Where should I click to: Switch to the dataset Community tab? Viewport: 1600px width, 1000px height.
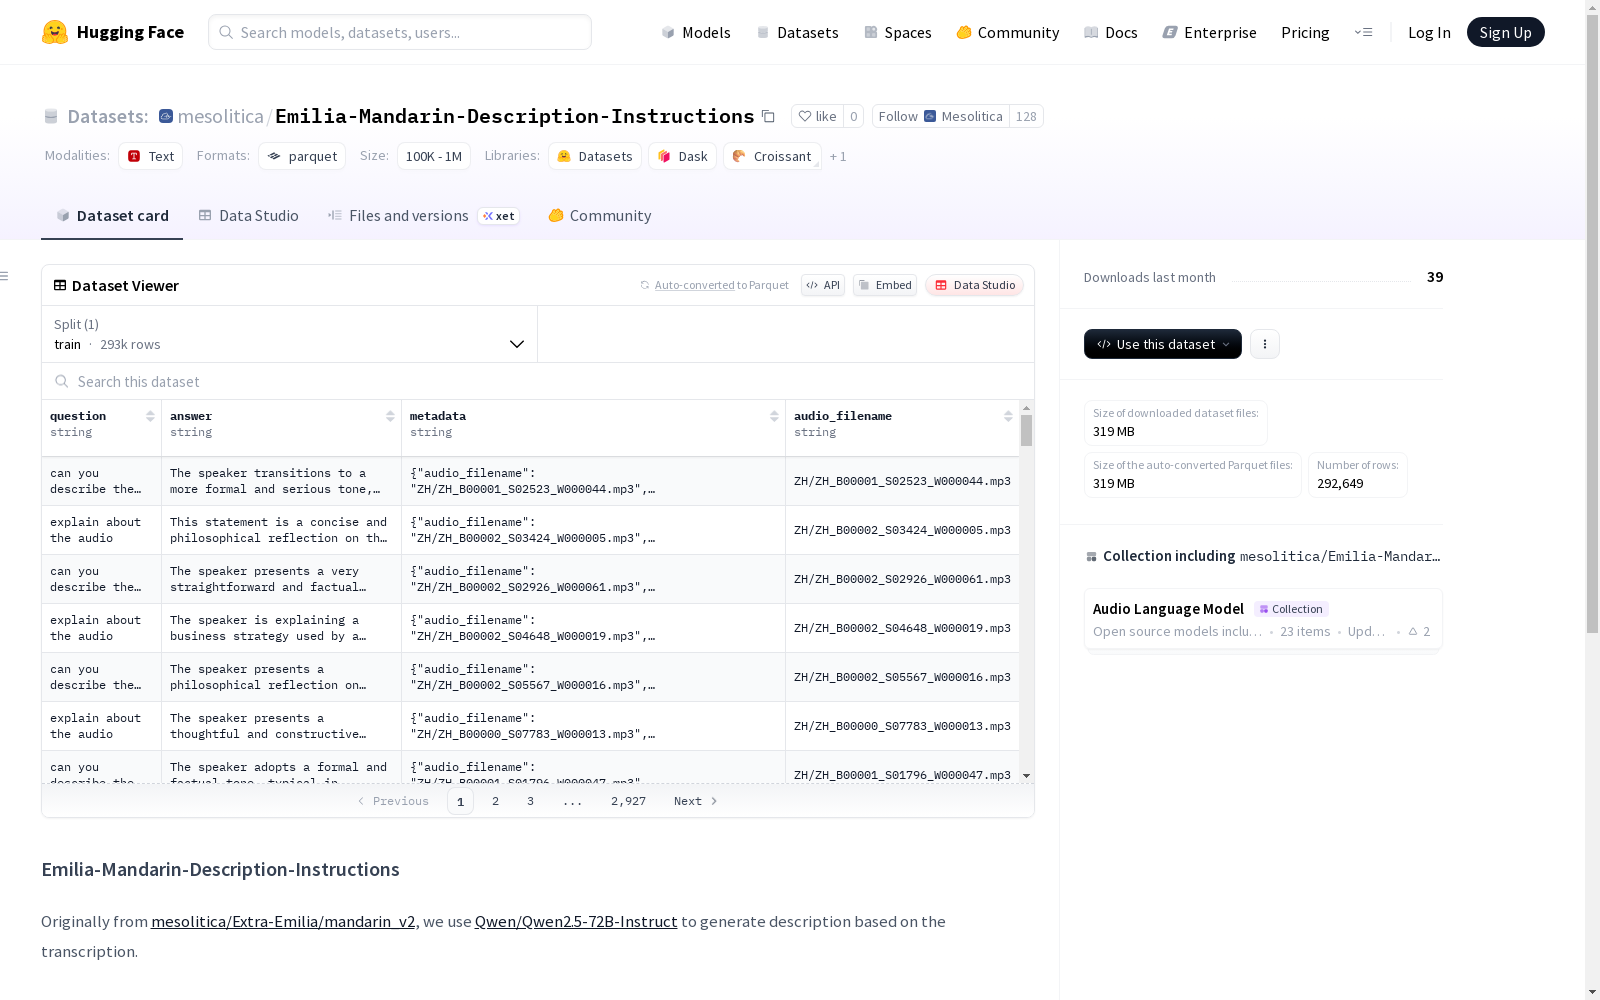[600, 216]
